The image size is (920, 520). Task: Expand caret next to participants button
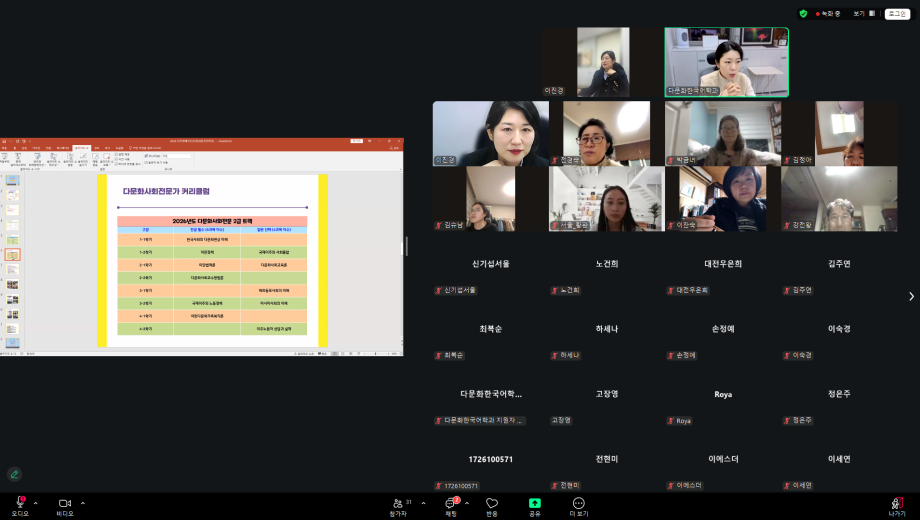pyautogui.click(x=423, y=503)
